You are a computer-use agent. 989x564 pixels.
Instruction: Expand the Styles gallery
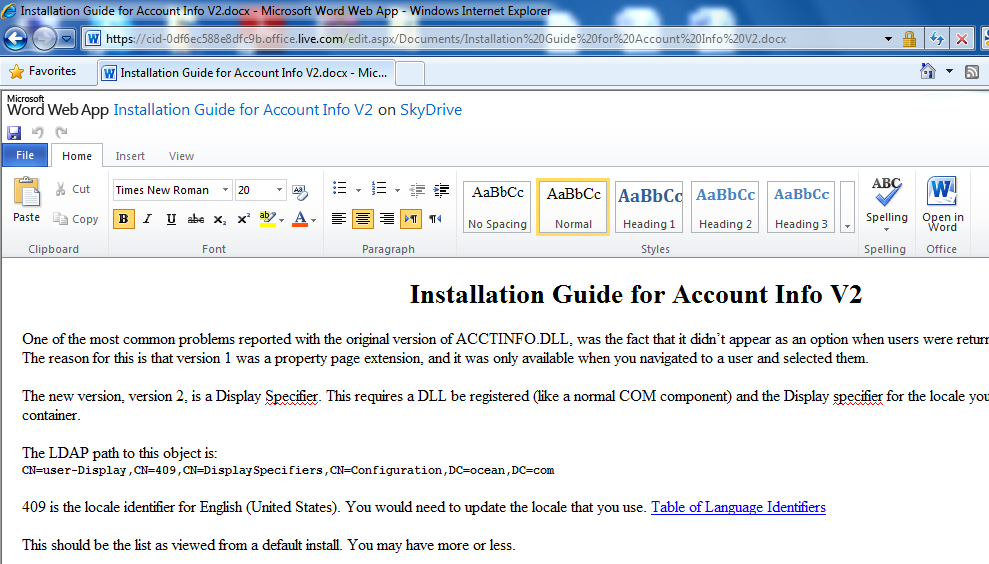(848, 207)
